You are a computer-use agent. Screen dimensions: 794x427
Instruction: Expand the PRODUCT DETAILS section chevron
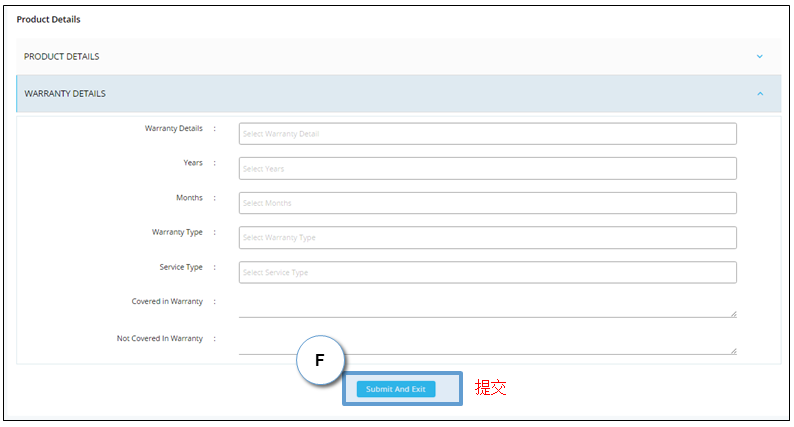(759, 56)
